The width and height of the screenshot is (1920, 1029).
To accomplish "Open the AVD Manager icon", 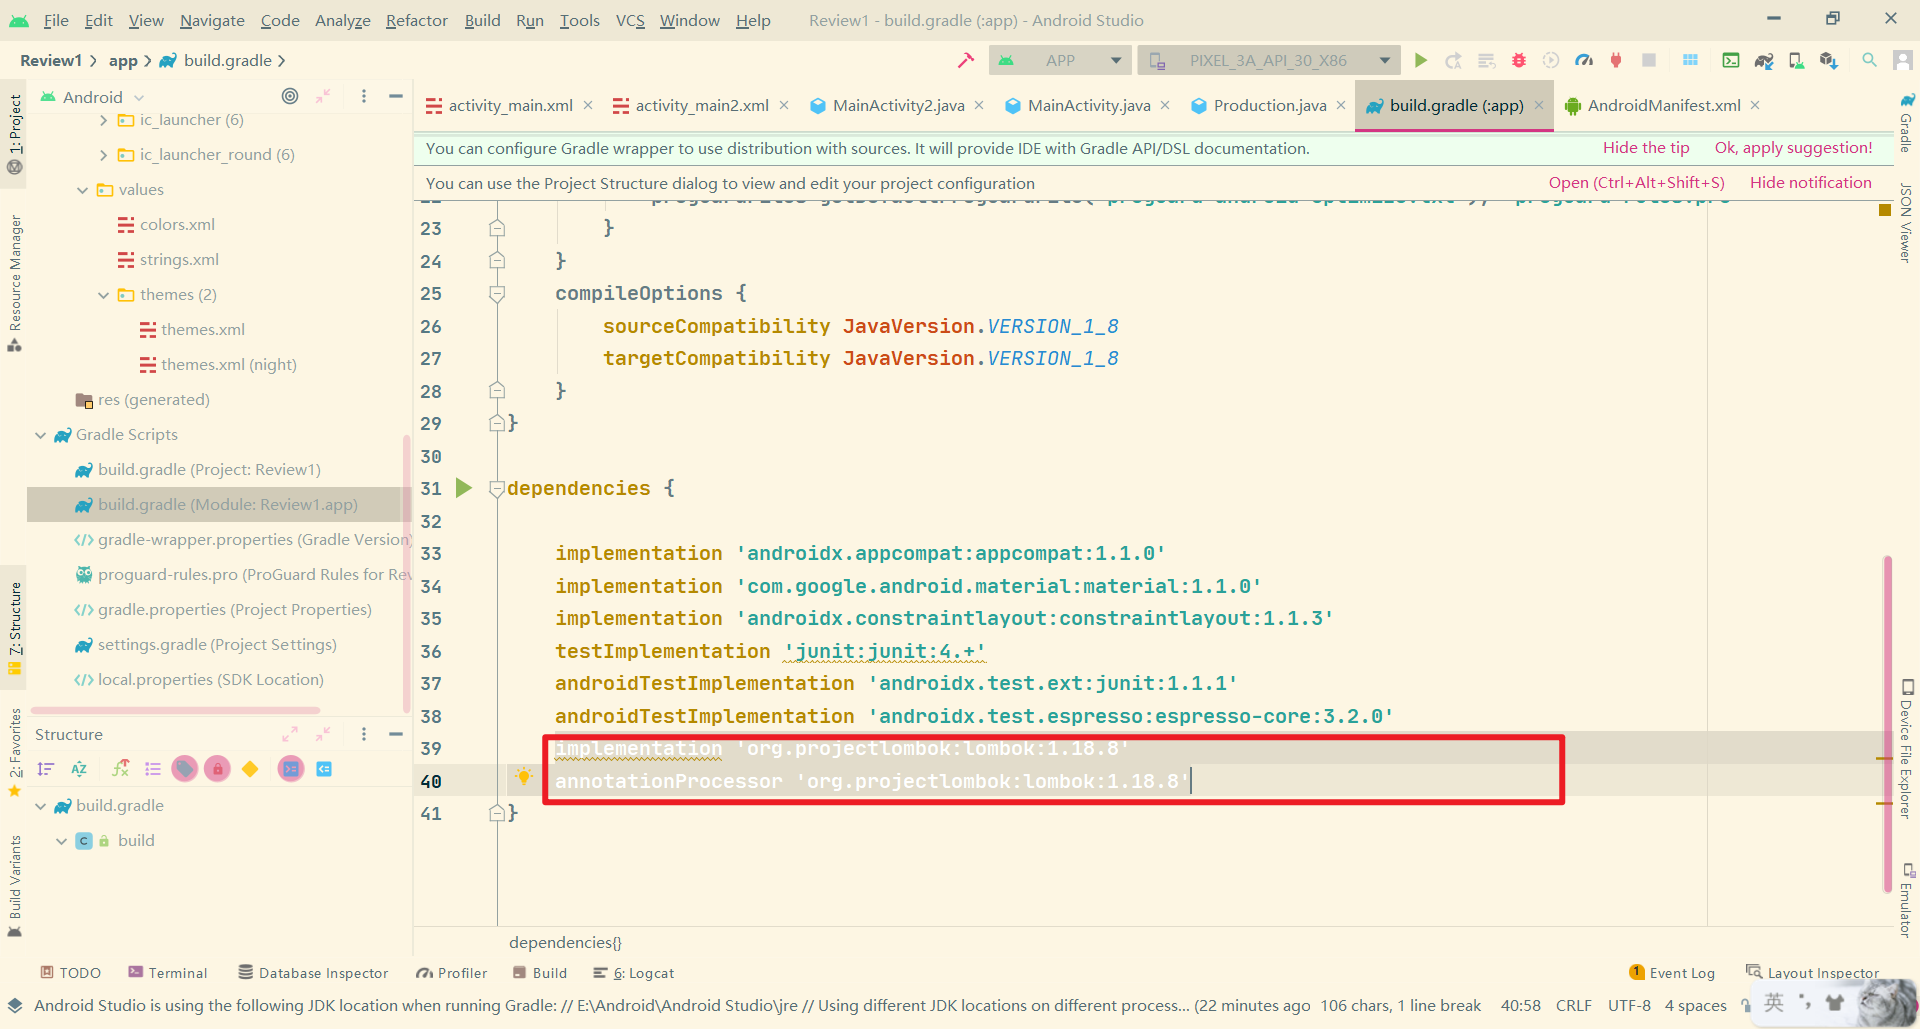I will click(x=1797, y=60).
